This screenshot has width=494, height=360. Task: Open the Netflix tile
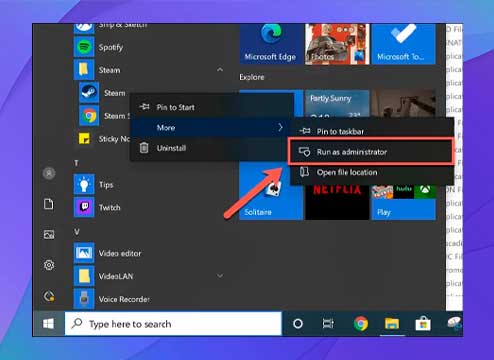[337, 202]
